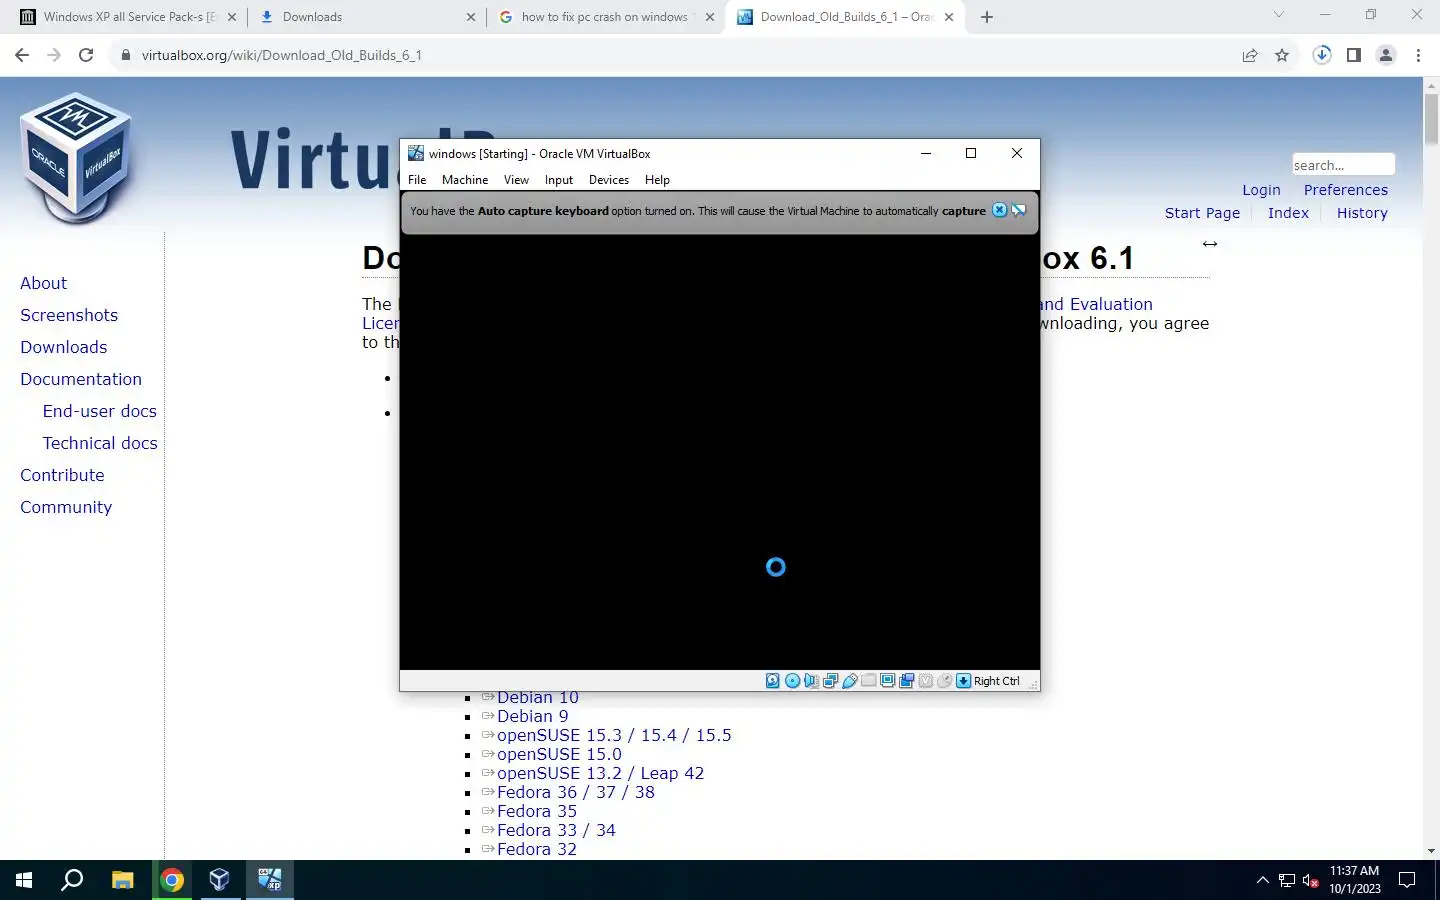
Task: Bookmark this page with the star icon
Action: click(x=1282, y=55)
